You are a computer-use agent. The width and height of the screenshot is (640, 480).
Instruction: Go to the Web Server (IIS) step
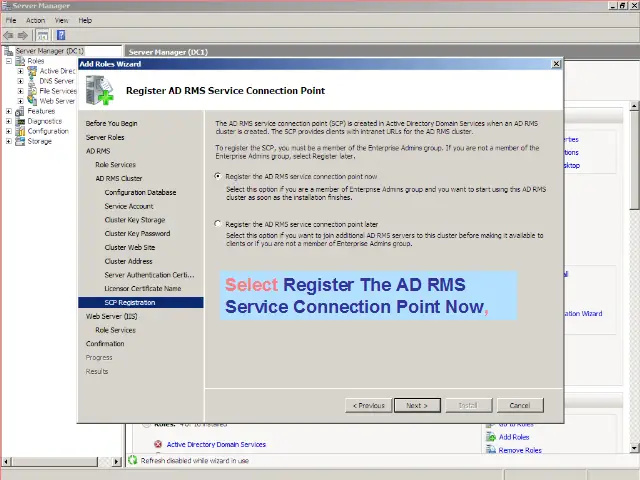[x=111, y=316]
